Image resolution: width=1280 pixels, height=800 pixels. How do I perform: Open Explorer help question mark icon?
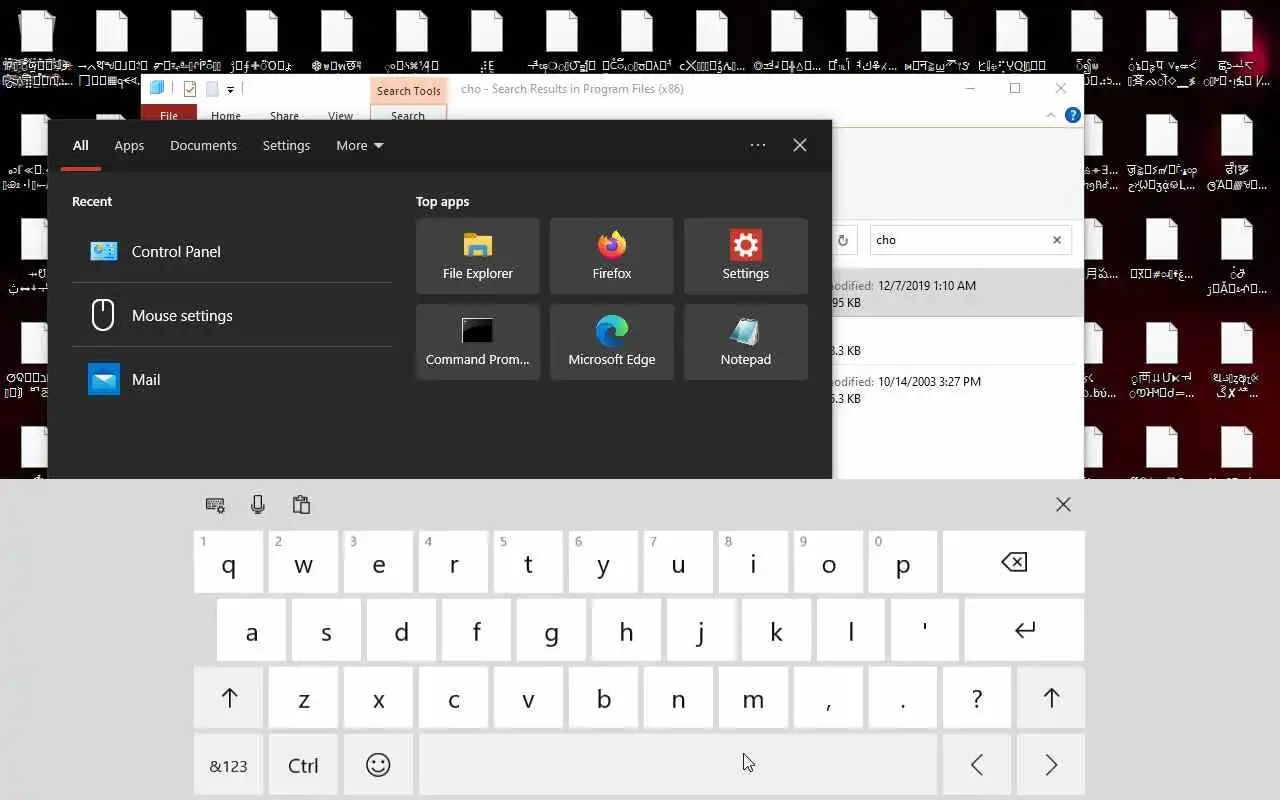point(1073,115)
